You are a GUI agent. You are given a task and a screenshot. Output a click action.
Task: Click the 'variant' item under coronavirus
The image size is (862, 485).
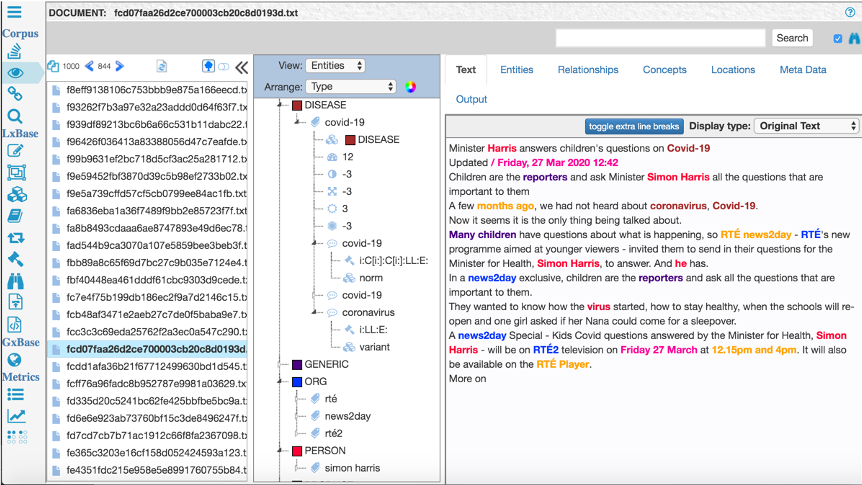[x=374, y=347]
